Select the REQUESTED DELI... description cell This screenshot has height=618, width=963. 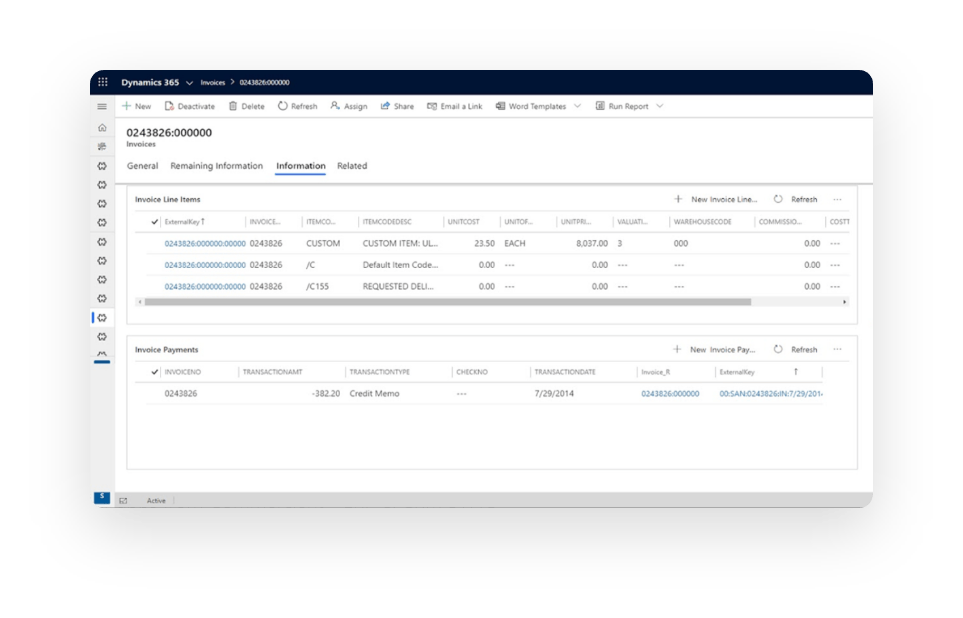(398, 286)
